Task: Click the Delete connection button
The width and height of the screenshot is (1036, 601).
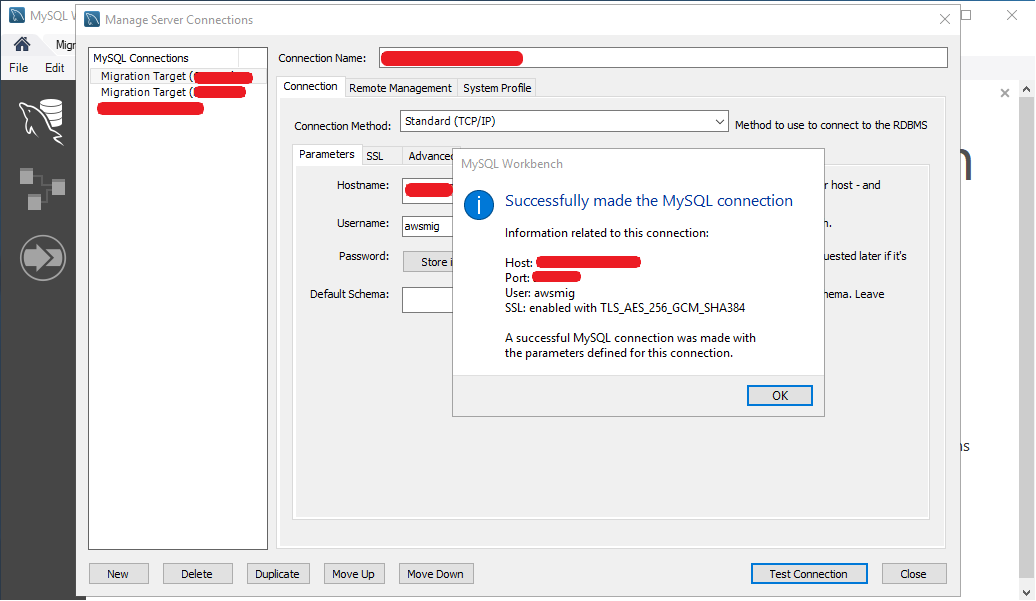Action: pos(197,574)
